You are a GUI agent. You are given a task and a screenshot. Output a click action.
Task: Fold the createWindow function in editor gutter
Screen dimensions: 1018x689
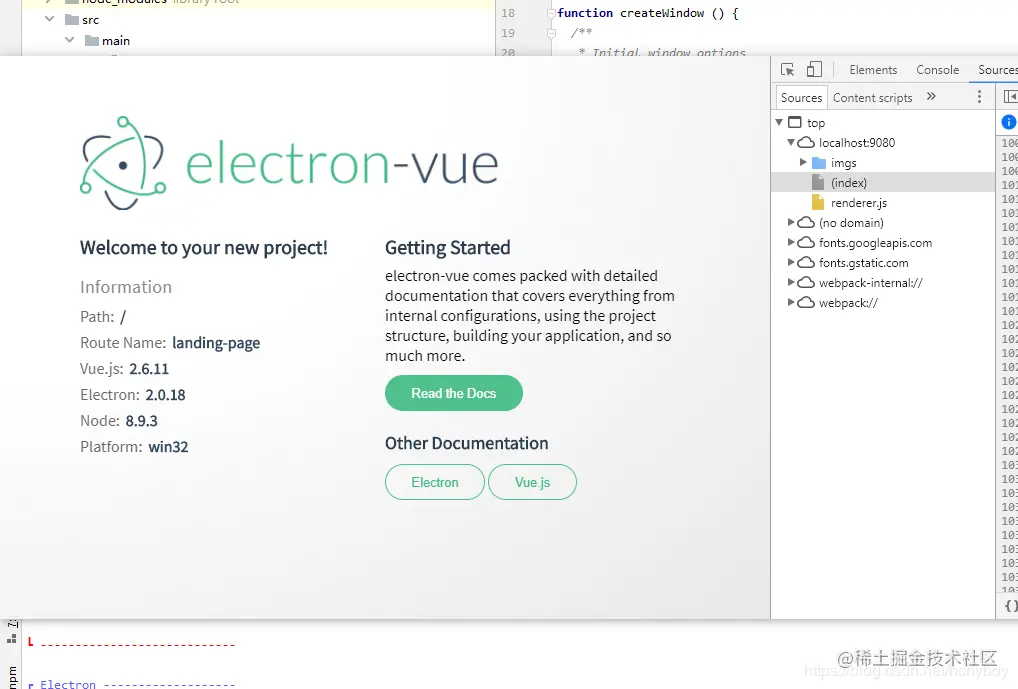pos(551,13)
